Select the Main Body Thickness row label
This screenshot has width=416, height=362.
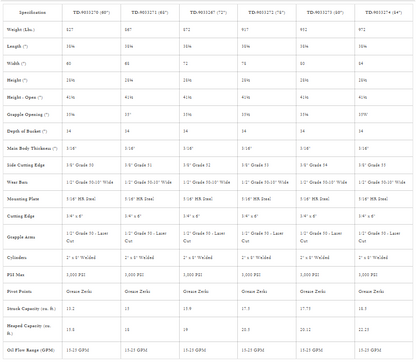click(32, 148)
